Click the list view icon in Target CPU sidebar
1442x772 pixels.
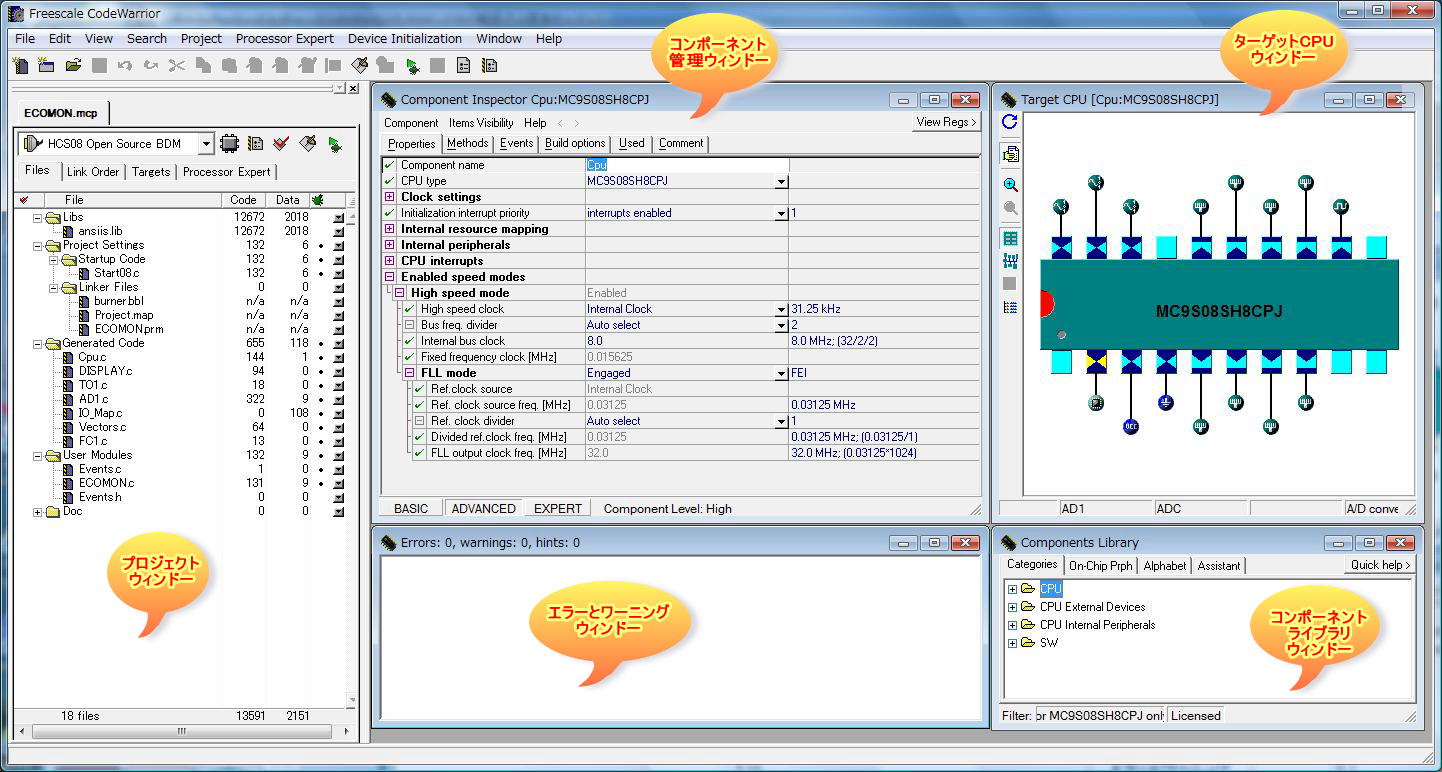(x=1010, y=307)
